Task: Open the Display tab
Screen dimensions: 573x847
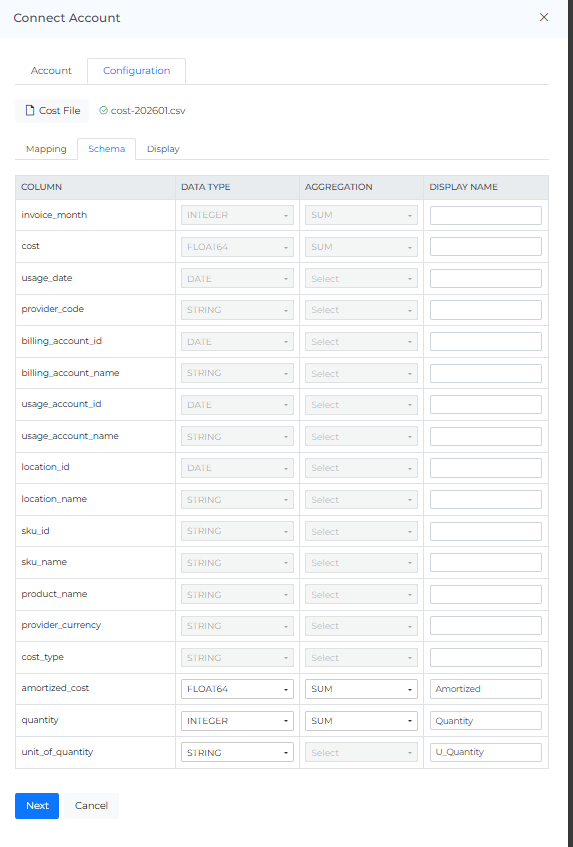Action: click(x=163, y=149)
